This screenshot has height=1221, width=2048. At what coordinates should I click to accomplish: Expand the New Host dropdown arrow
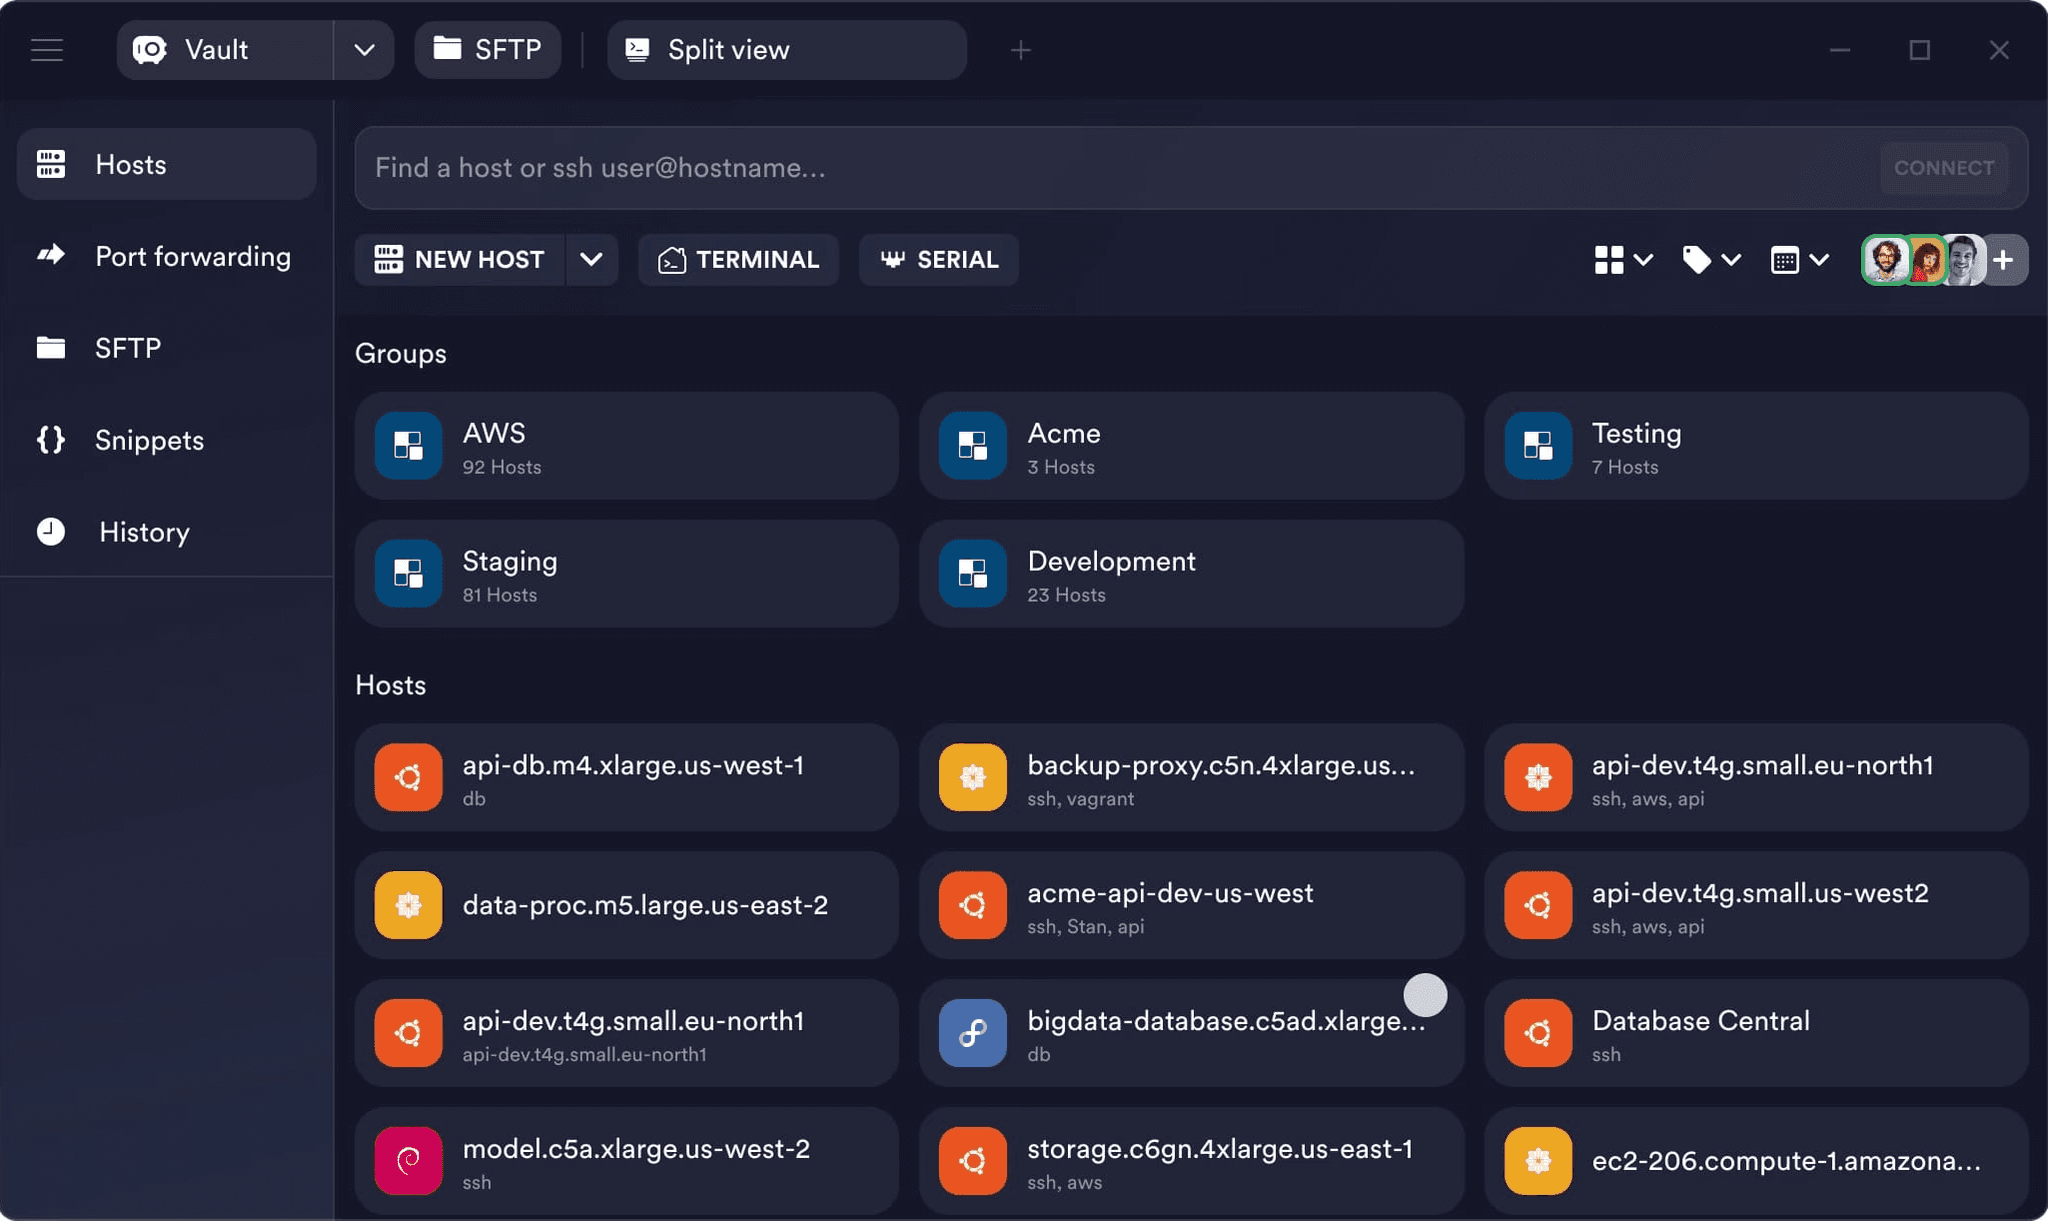point(591,260)
